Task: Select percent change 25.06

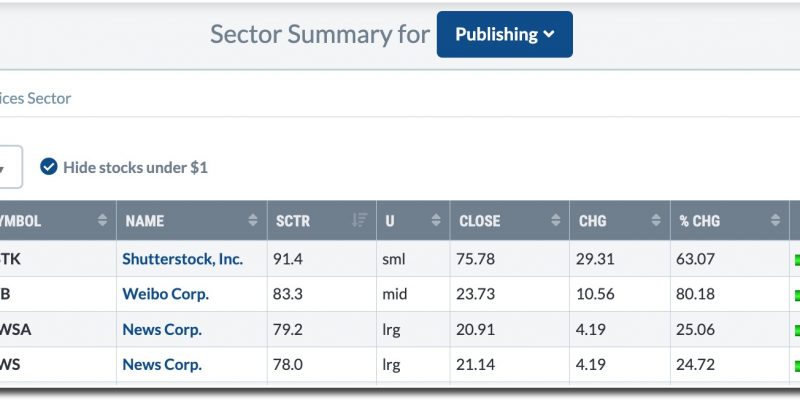Action: (695, 330)
